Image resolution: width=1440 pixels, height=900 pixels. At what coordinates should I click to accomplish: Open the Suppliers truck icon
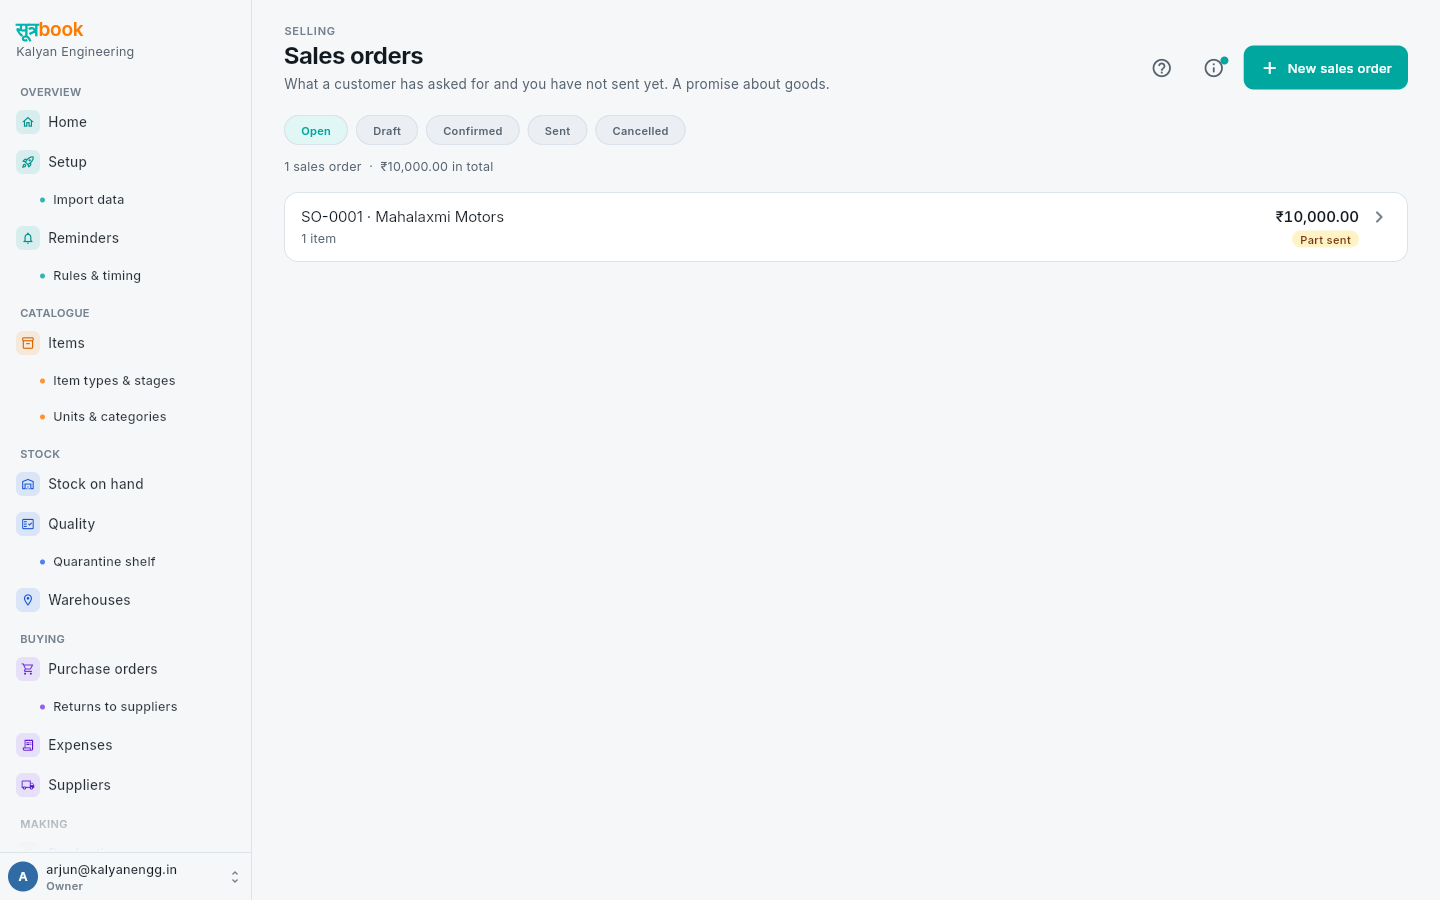click(28, 785)
